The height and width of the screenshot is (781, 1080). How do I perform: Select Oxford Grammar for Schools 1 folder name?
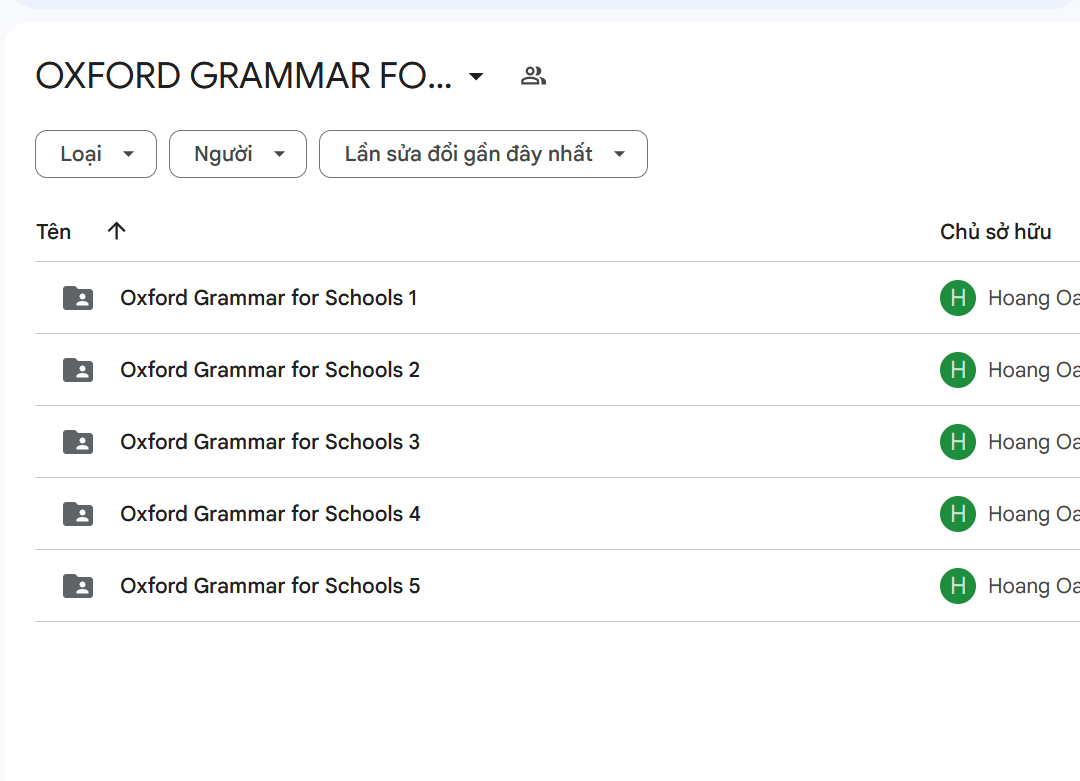click(268, 298)
